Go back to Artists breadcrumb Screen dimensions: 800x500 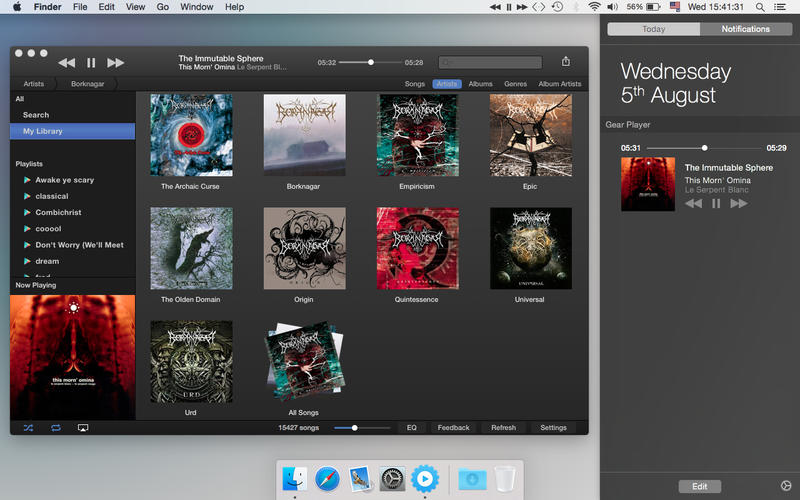point(34,84)
